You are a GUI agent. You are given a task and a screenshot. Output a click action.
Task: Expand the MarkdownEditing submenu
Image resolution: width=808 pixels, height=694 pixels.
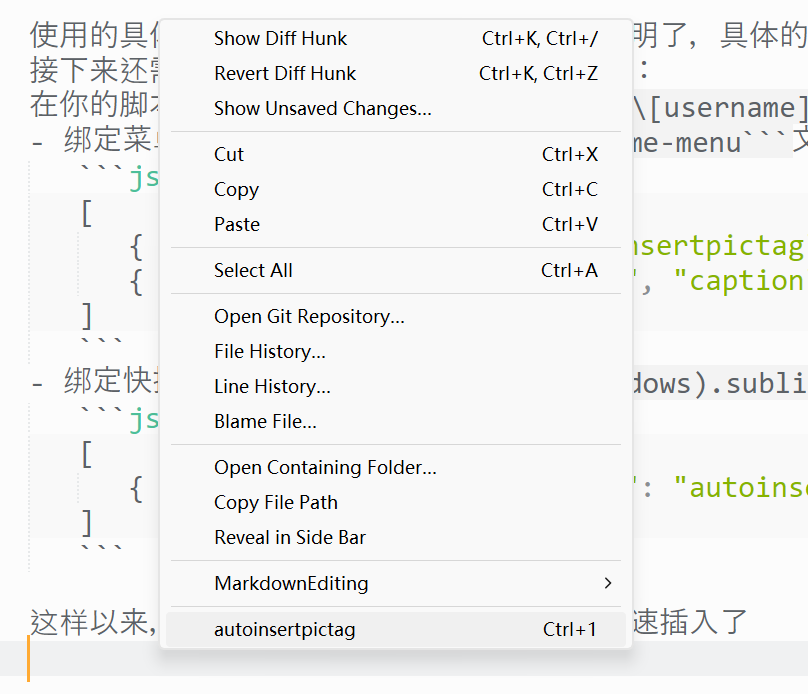(x=291, y=584)
